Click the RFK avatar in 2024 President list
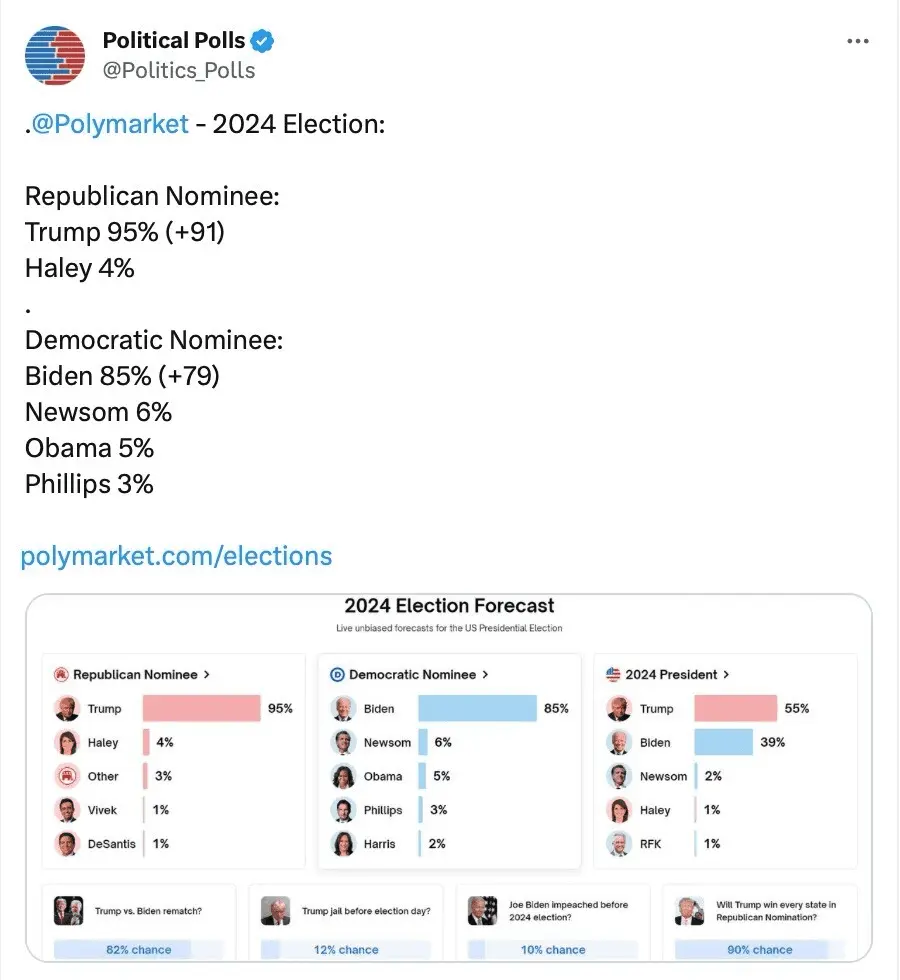 (620, 844)
